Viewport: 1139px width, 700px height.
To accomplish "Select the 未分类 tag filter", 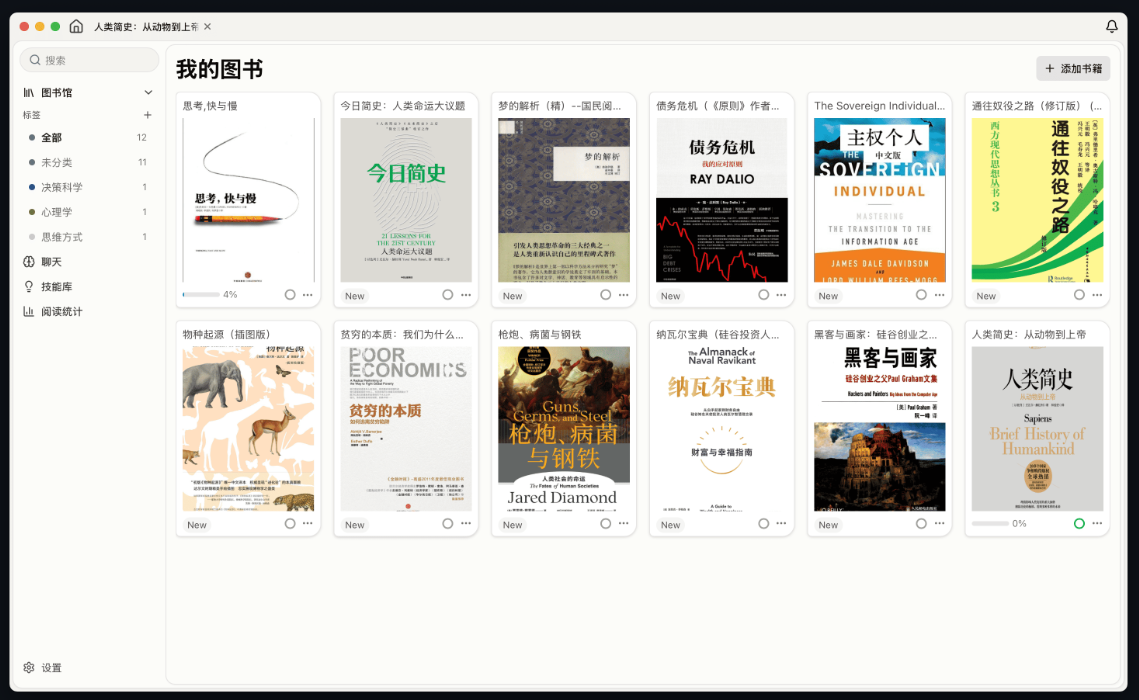I will pos(56,163).
